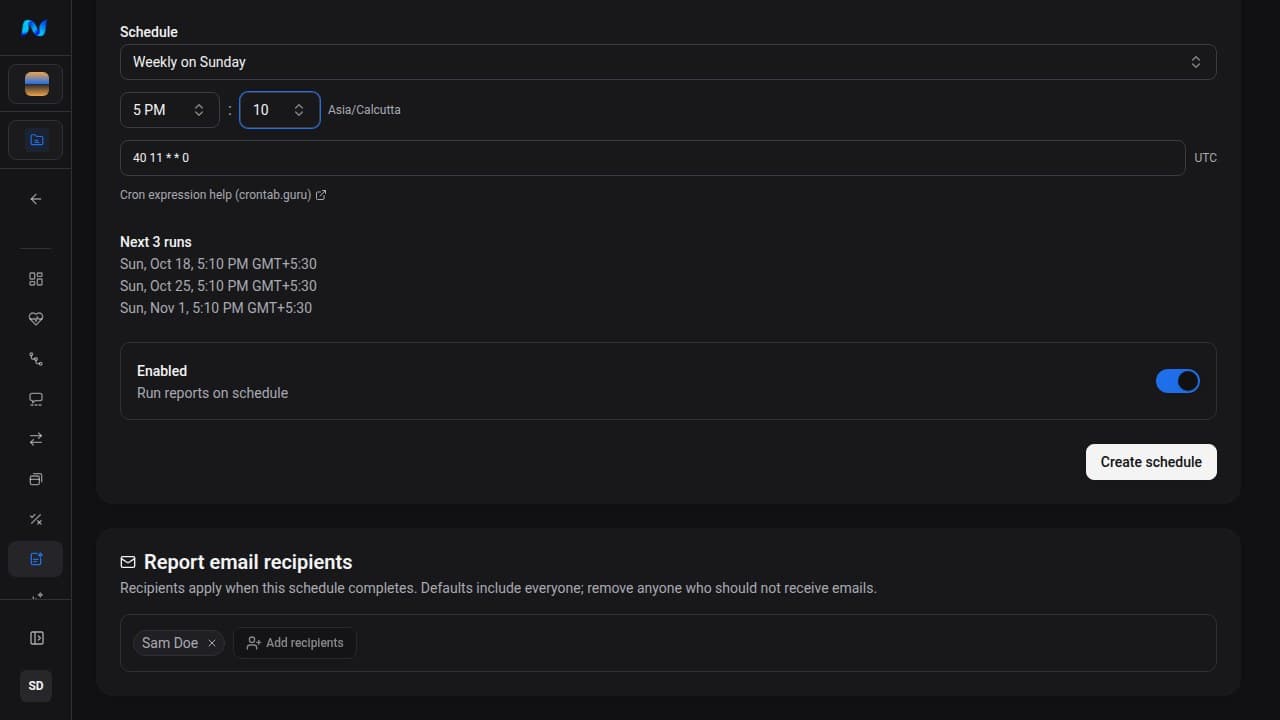Open the percent icon in sidebar

click(x=36, y=519)
